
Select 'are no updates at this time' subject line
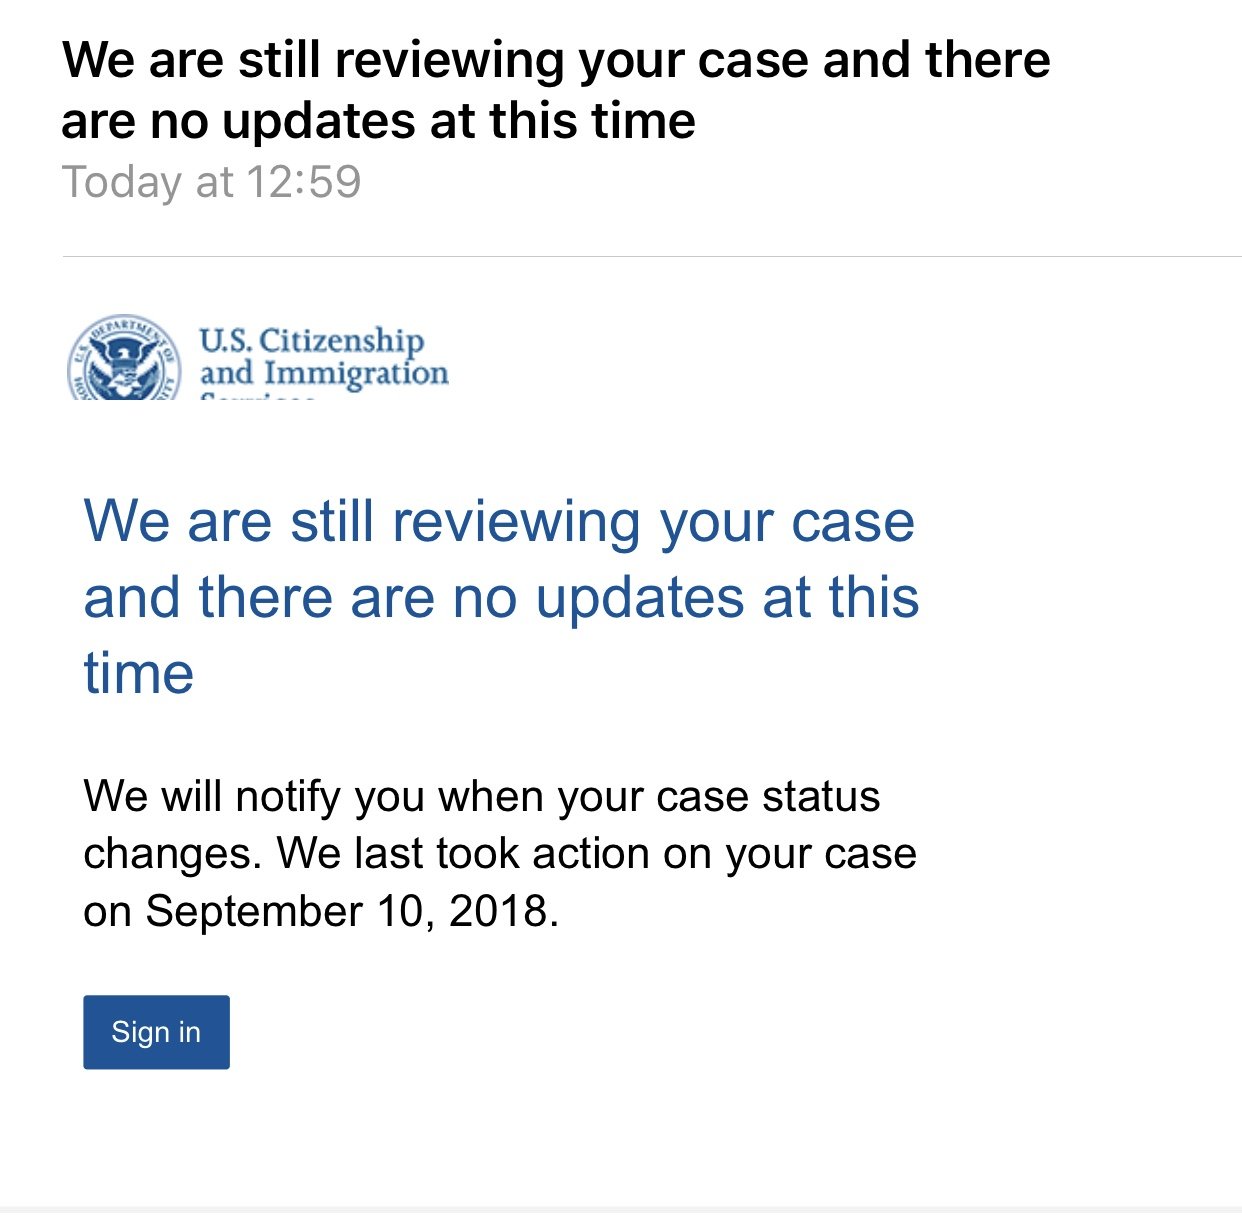click(378, 121)
